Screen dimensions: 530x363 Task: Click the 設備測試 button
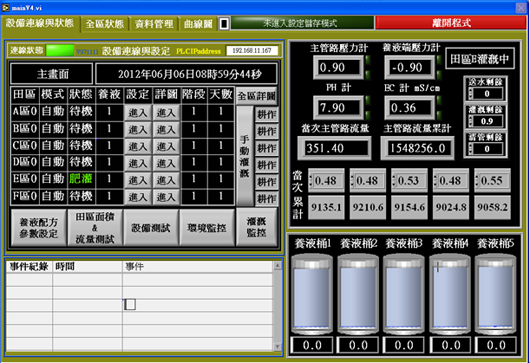click(x=151, y=228)
